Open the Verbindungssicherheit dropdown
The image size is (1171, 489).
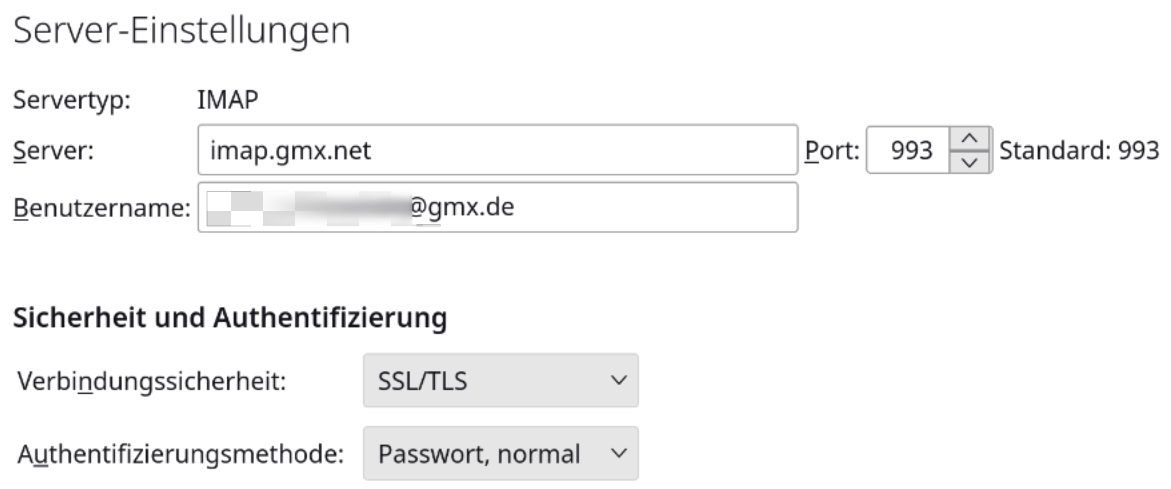coord(498,381)
